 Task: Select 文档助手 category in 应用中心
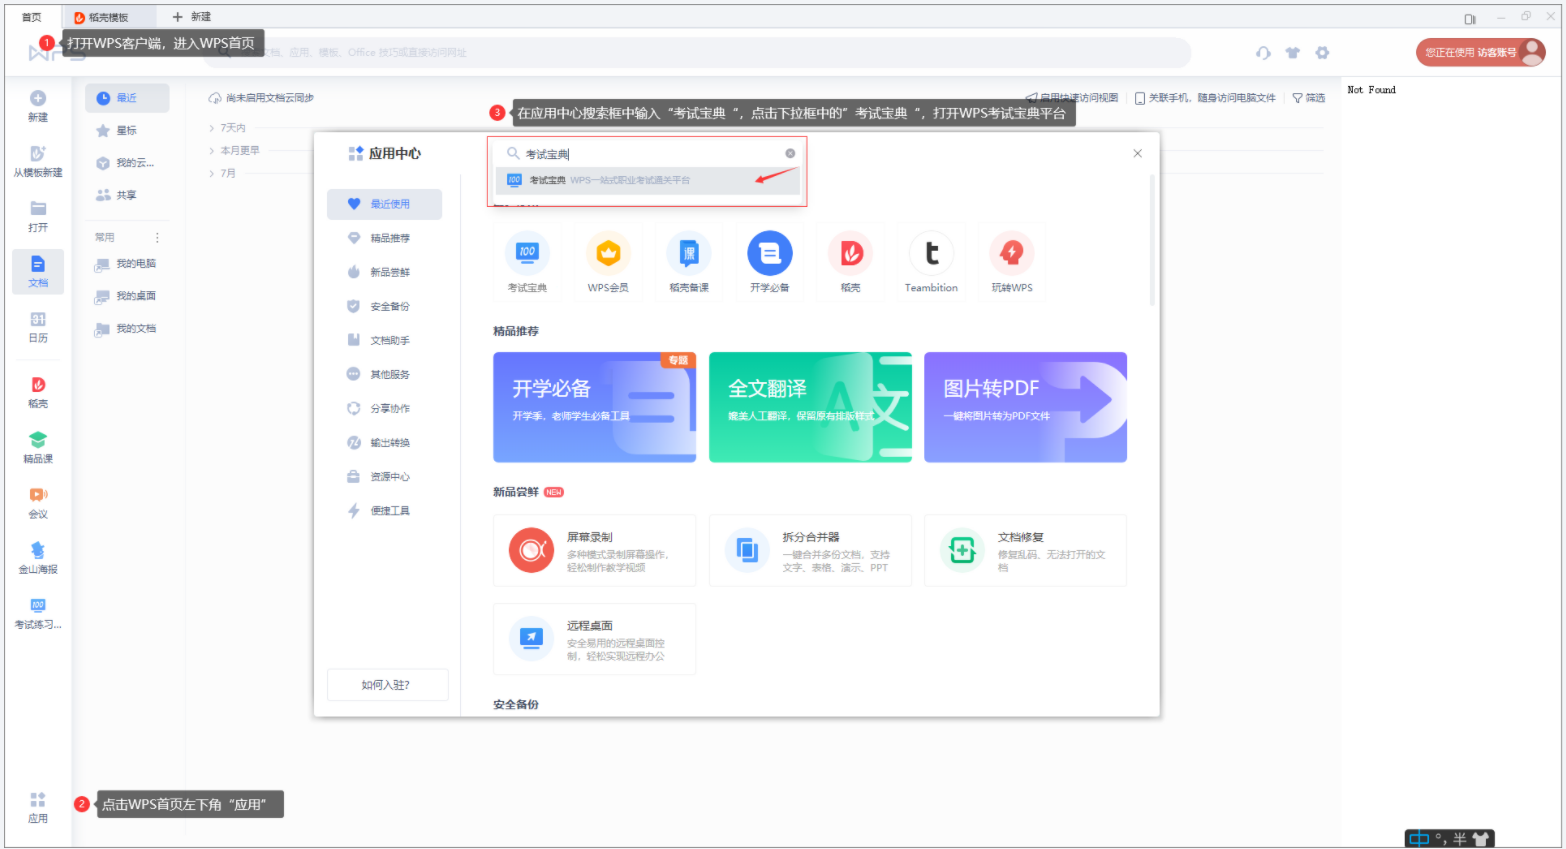click(x=384, y=340)
